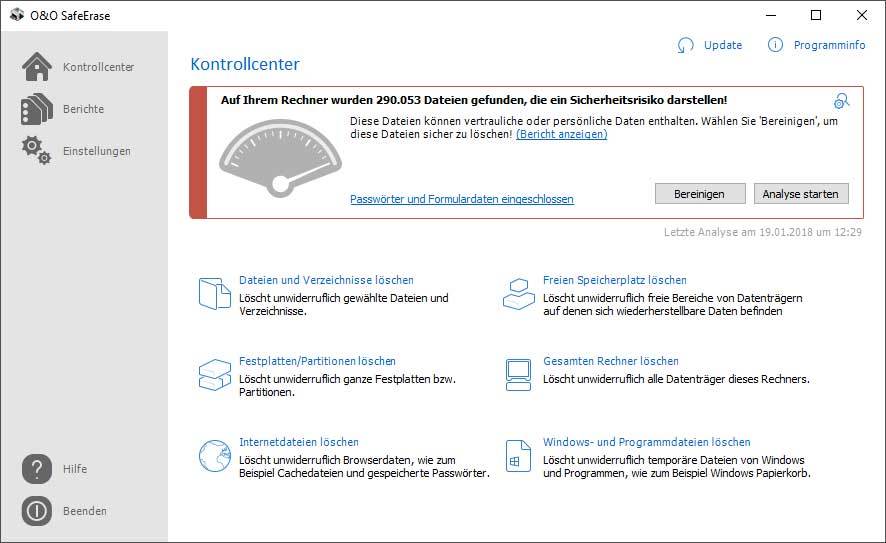The width and height of the screenshot is (886, 543).
Task: Click the Update refresh icon
Action: pyautogui.click(x=685, y=45)
